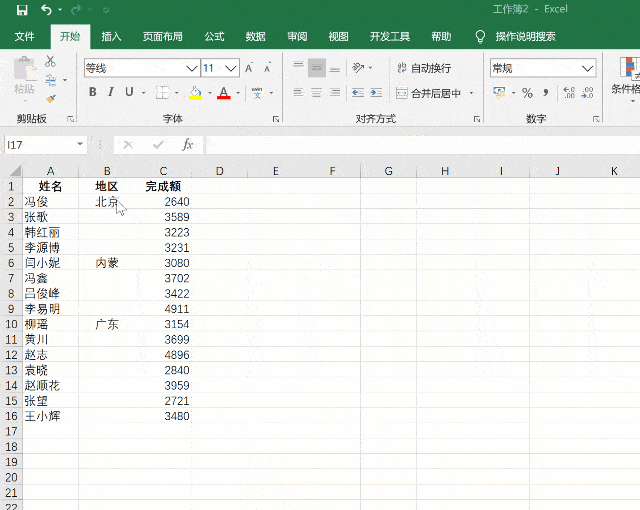The width and height of the screenshot is (640, 510).
Task: Toggle 自动换行 wrap text
Action: pyautogui.click(x=423, y=69)
